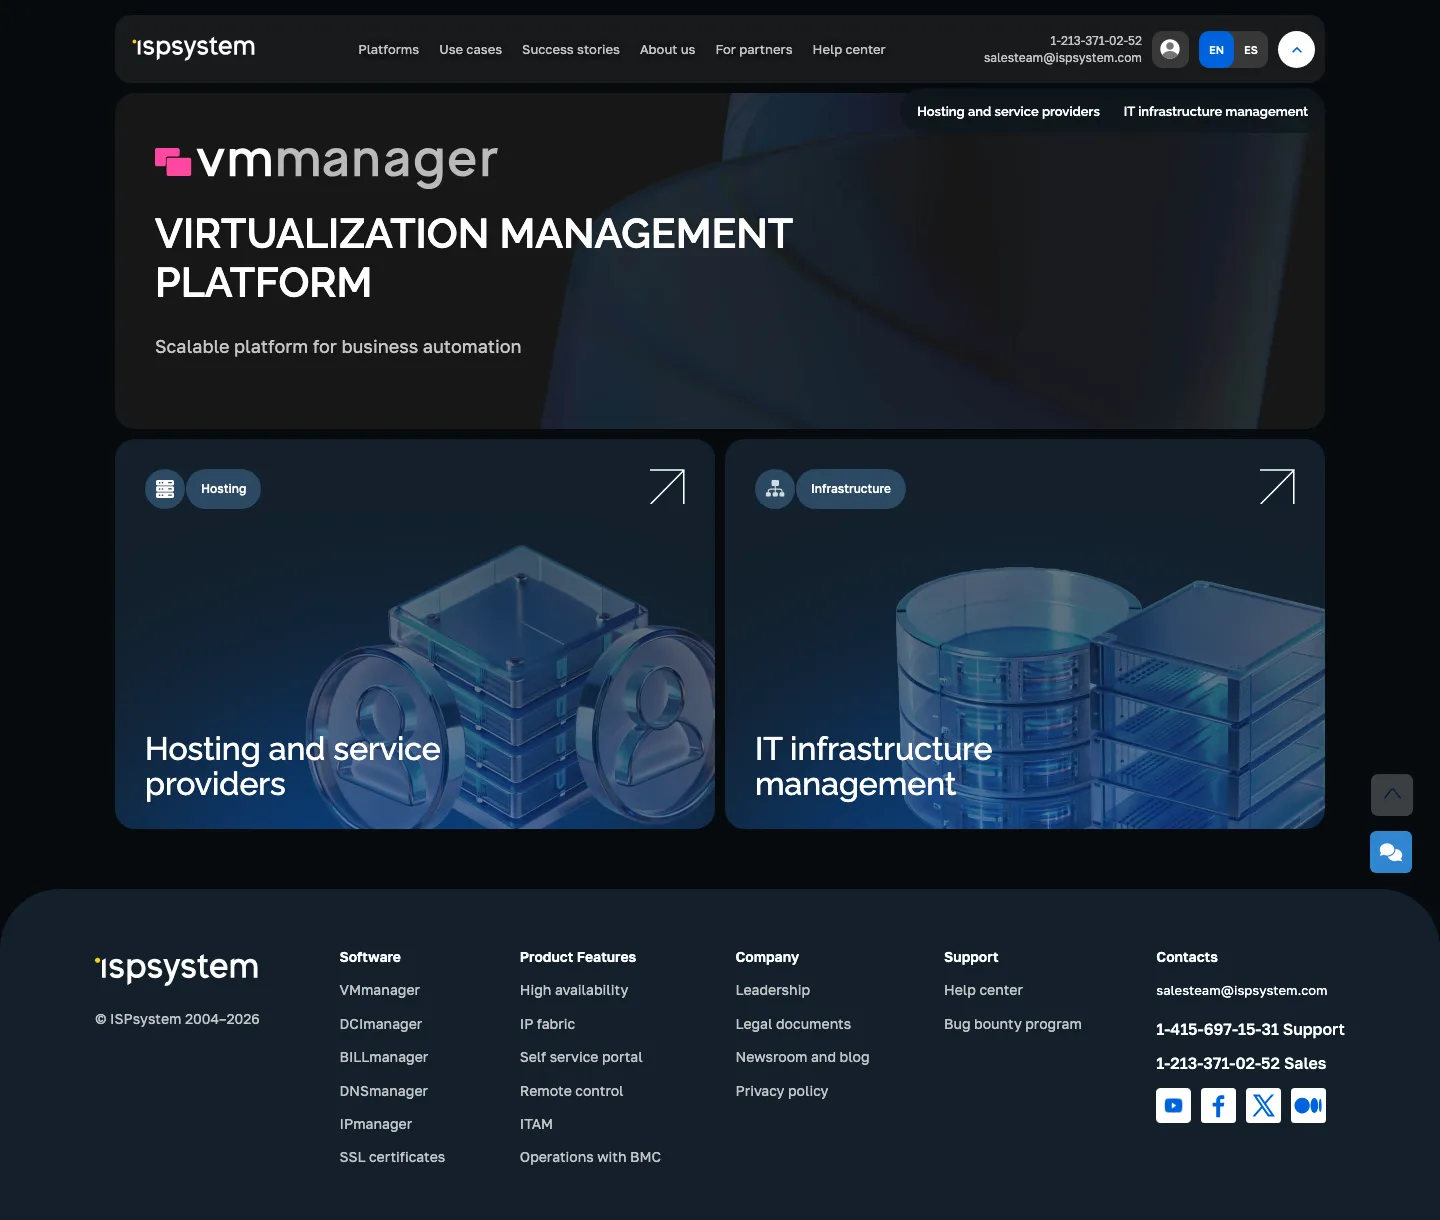Viewport: 1440px width, 1220px height.
Task: Click footer email salesteam@ispsystem.com
Action: (x=1242, y=991)
